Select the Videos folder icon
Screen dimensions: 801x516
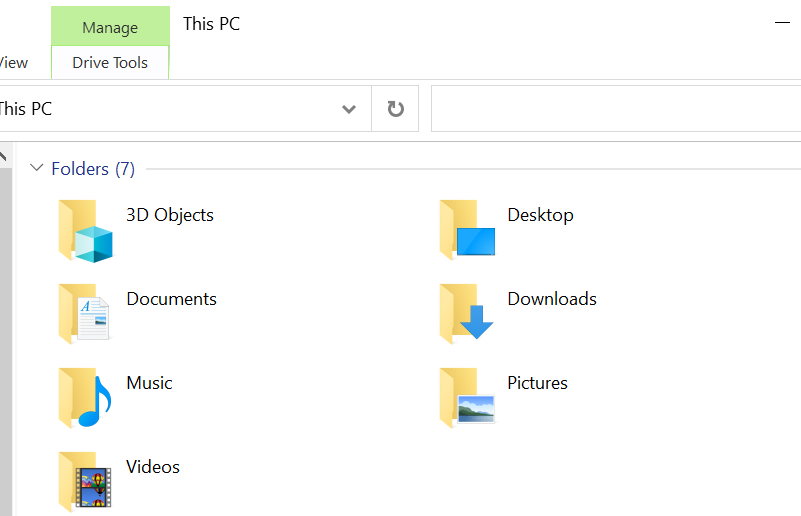click(x=86, y=481)
